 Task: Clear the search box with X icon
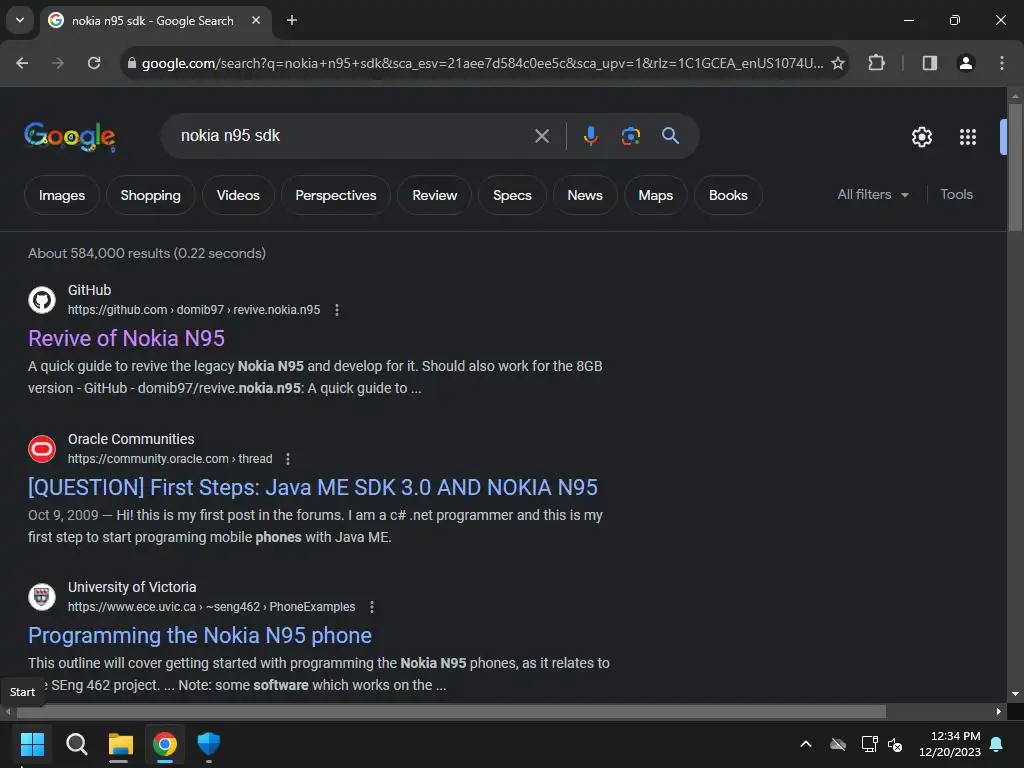pyautogui.click(x=541, y=136)
